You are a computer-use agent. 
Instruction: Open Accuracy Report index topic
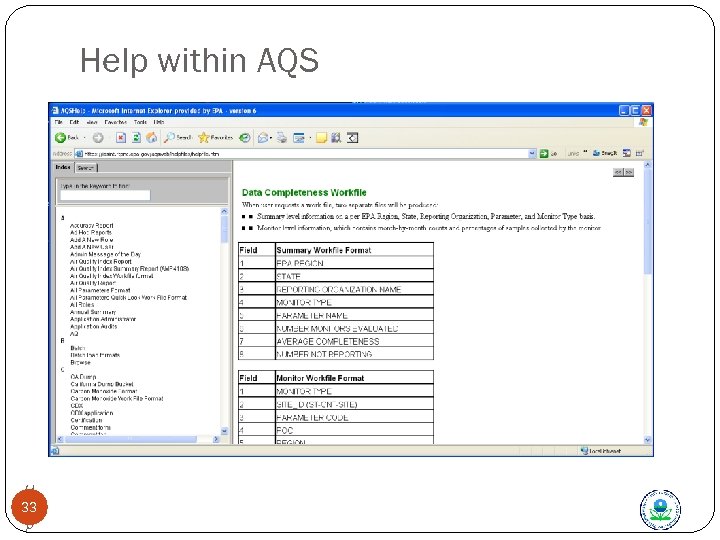tap(91, 225)
